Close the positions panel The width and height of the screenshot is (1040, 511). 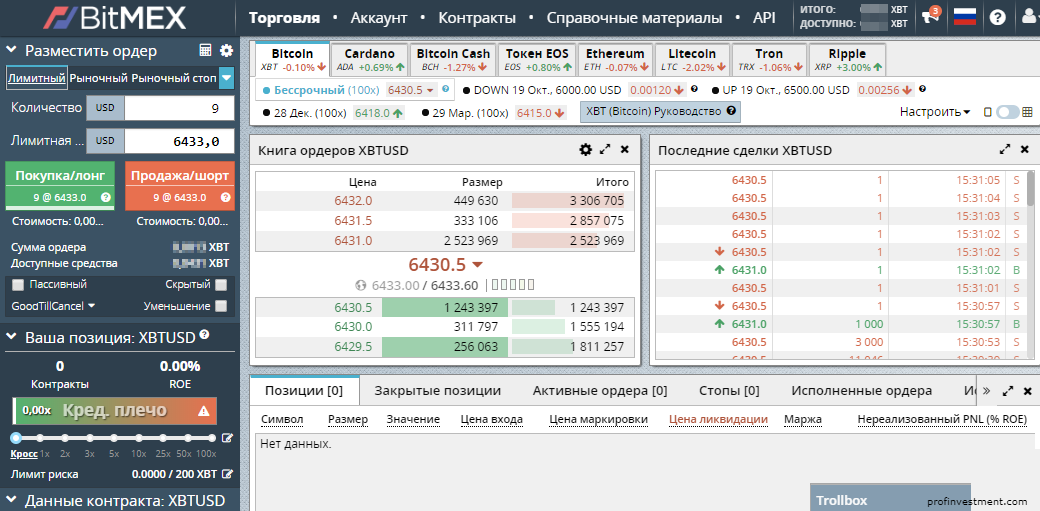[1027, 391]
